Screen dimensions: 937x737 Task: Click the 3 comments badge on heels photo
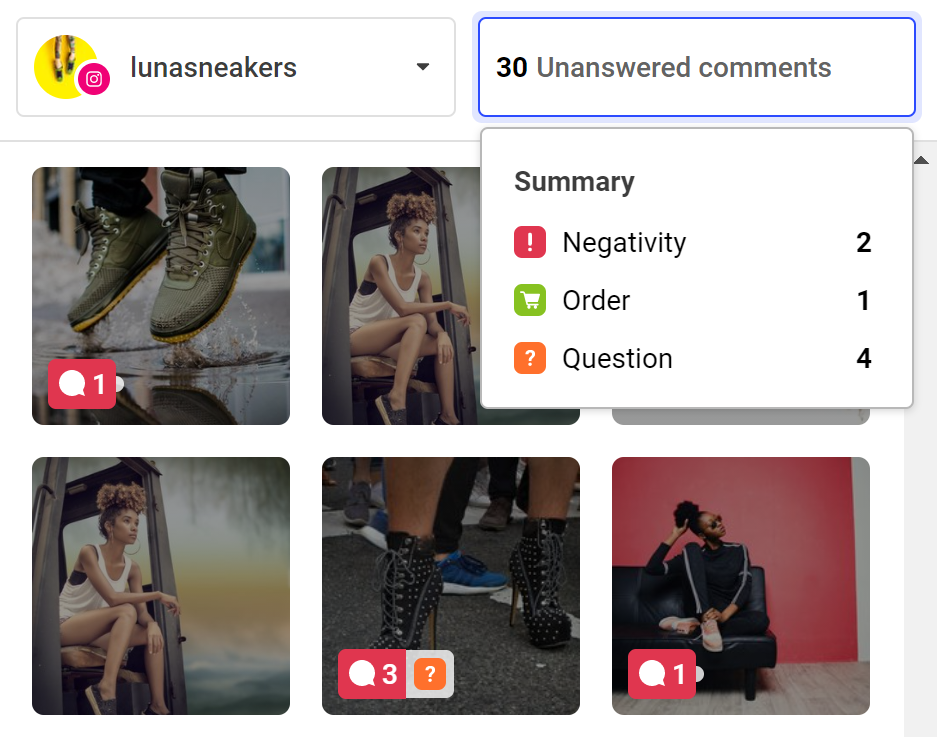[x=372, y=674]
